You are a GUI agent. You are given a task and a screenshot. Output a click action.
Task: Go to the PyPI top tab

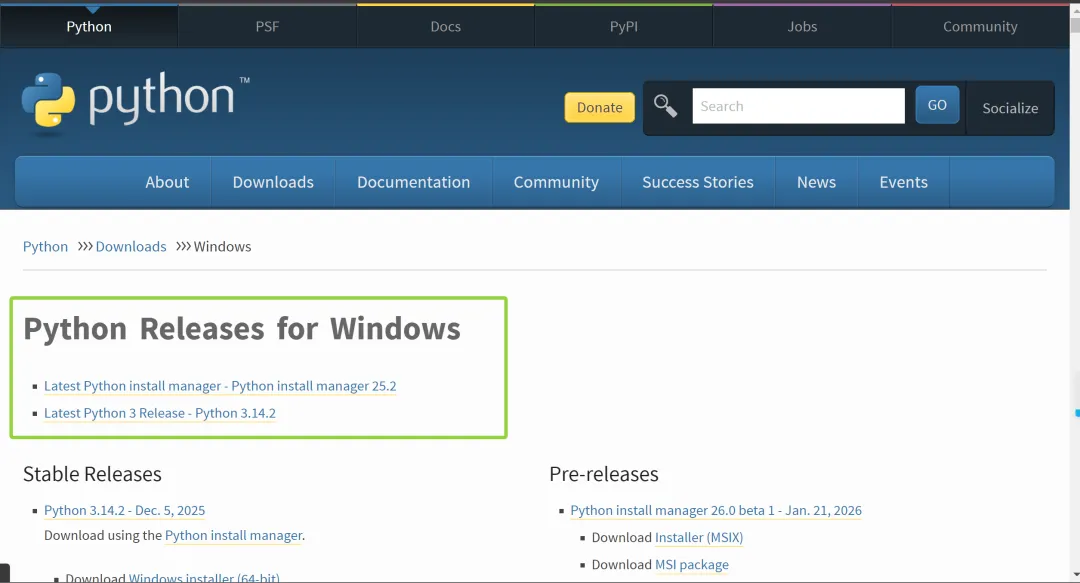[x=623, y=26]
